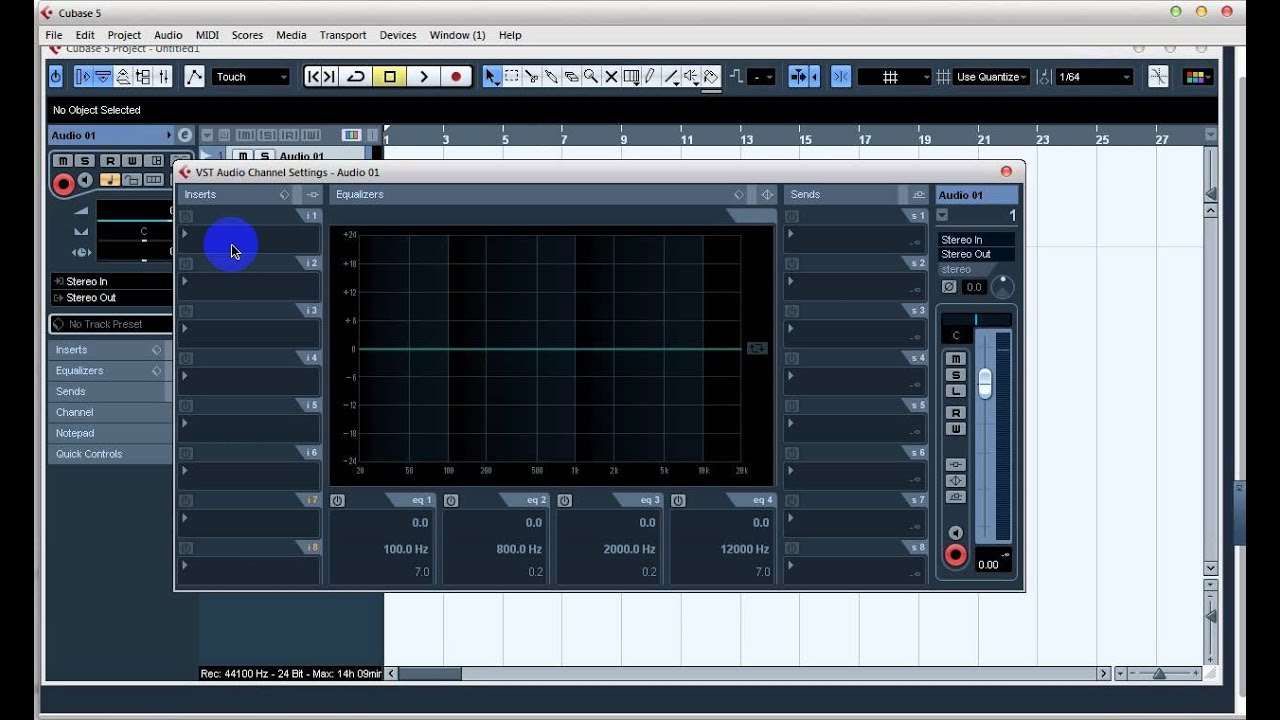Go to previous marker in transport
The width and height of the screenshot is (1280, 720).
[313, 77]
